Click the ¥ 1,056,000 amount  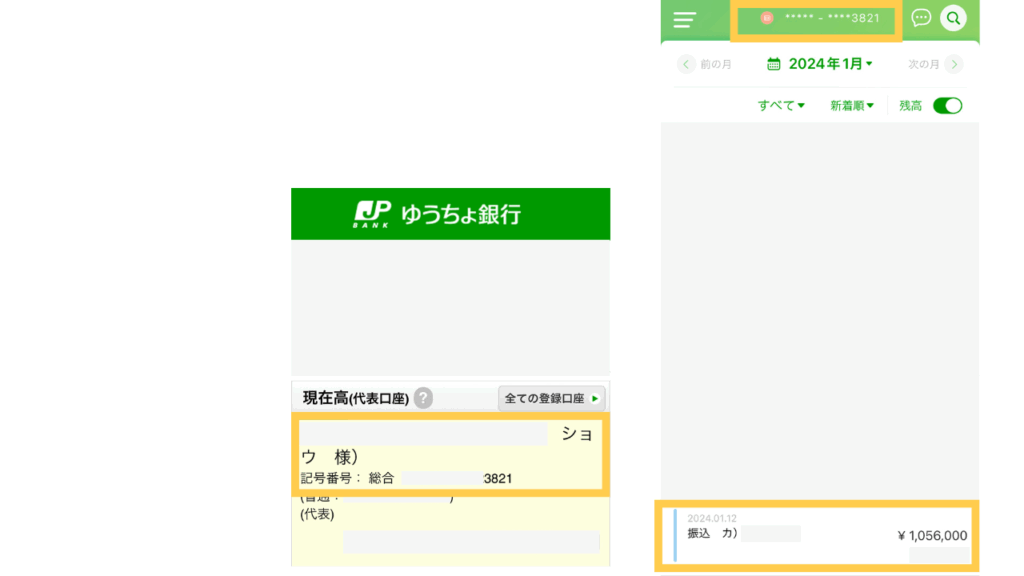click(932, 536)
